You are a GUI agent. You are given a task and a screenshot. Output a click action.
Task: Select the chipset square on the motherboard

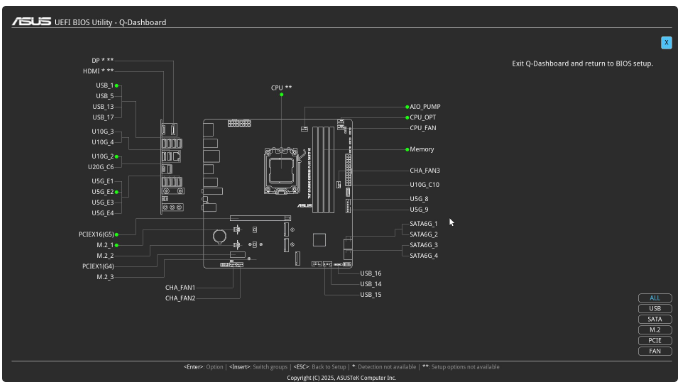[319, 240]
